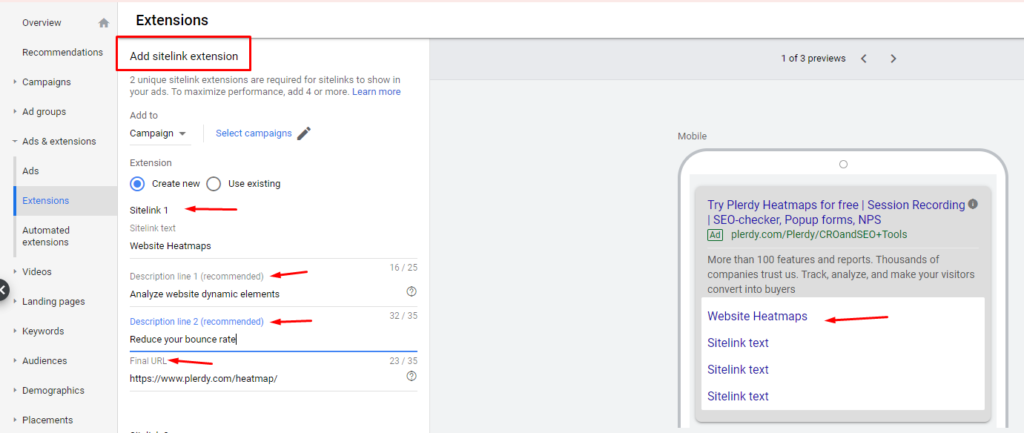Collapse the Ads & extensions section
This screenshot has width=1024, height=433.
coord(15,142)
